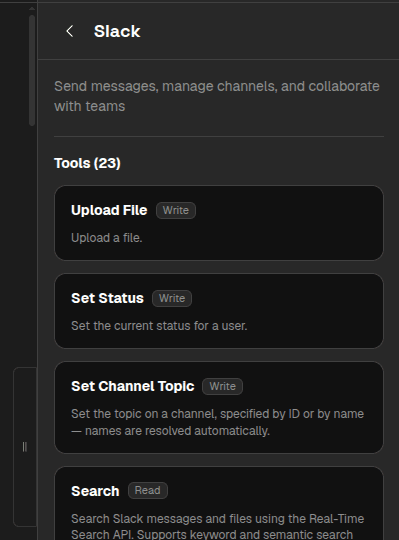
Task: Click the Write badge next to Upload File
Action: [x=176, y=210]
